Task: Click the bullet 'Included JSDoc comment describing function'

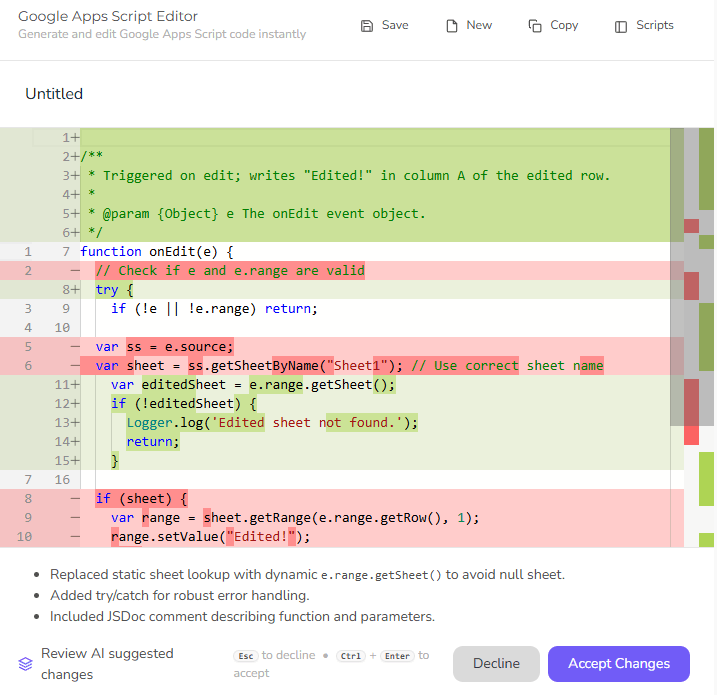Action: pyautogui.click(x=242, y=616)
